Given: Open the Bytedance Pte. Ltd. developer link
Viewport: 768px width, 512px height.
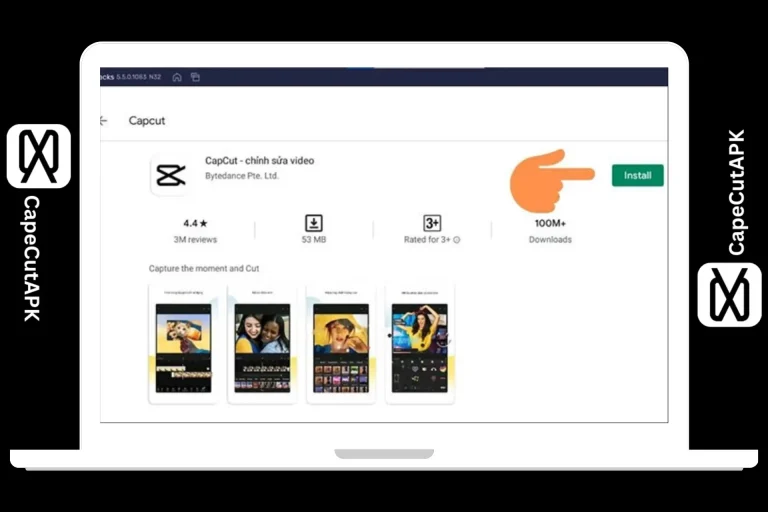Looking at the screenshot, I should 241,176.
